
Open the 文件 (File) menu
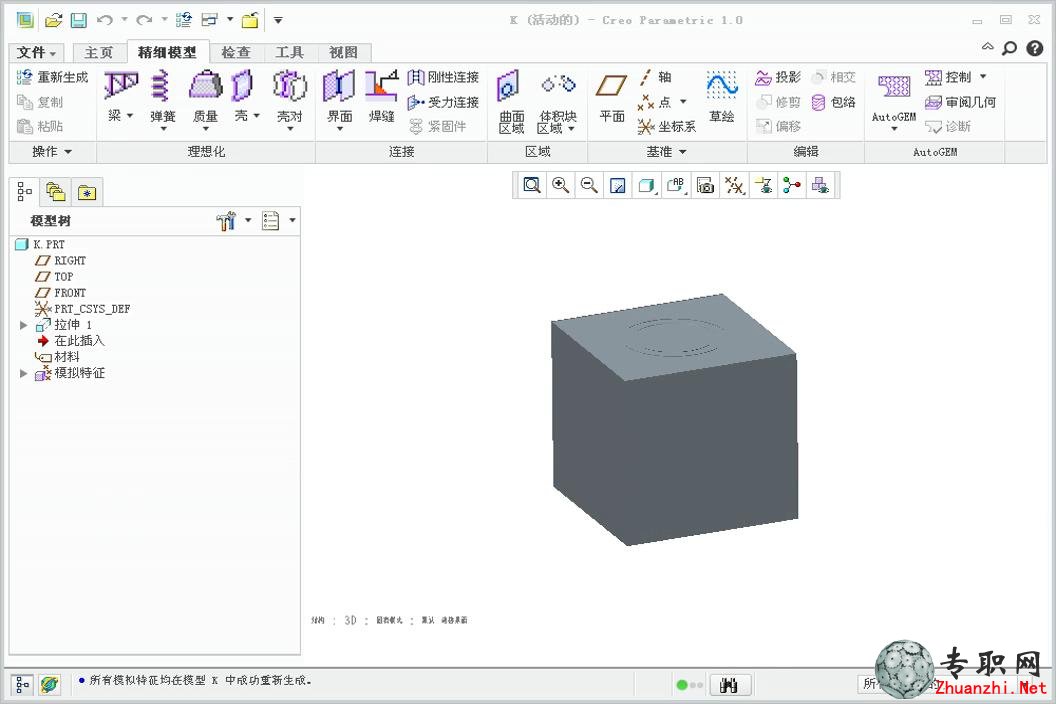click(x=36, y=53)
